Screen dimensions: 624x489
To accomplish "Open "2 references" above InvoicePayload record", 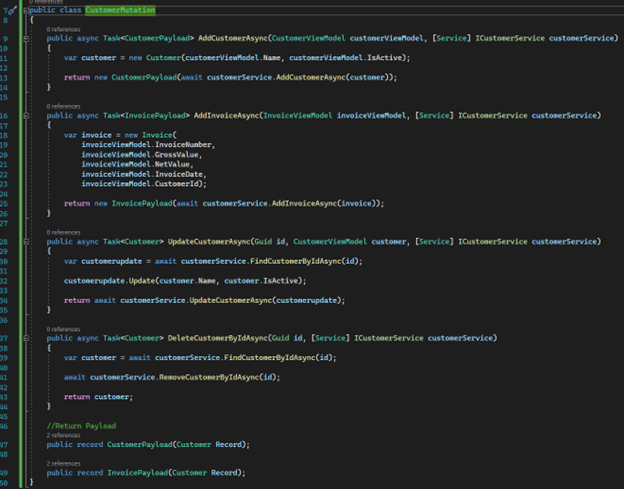I will [64, 464].
